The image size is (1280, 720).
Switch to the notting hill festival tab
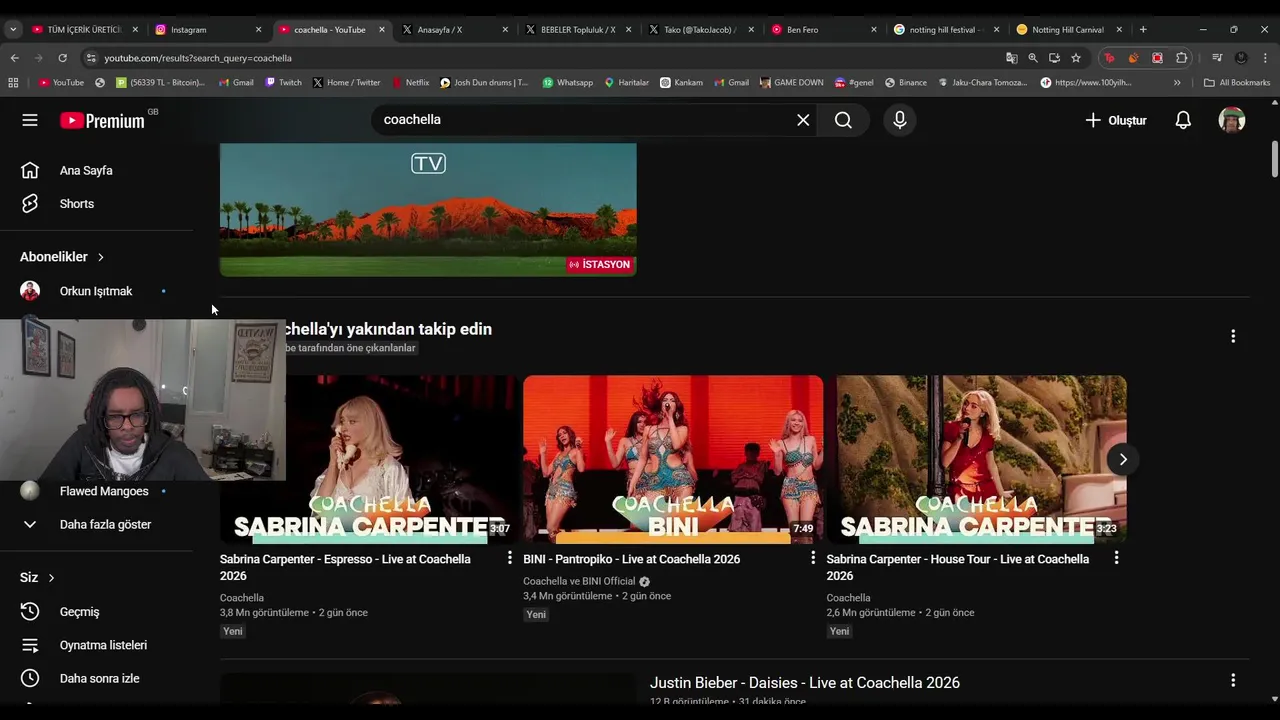(x=946, y=30)
